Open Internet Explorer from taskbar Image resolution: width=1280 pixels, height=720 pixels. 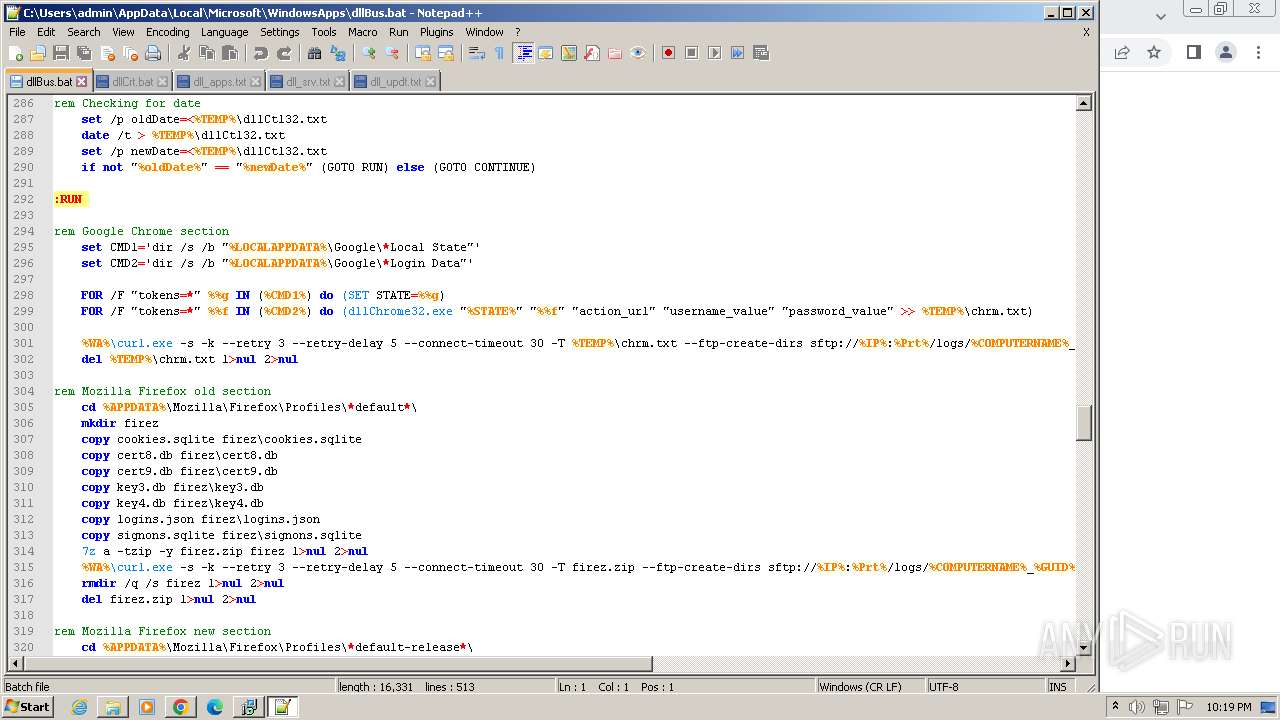pos(79,707)
